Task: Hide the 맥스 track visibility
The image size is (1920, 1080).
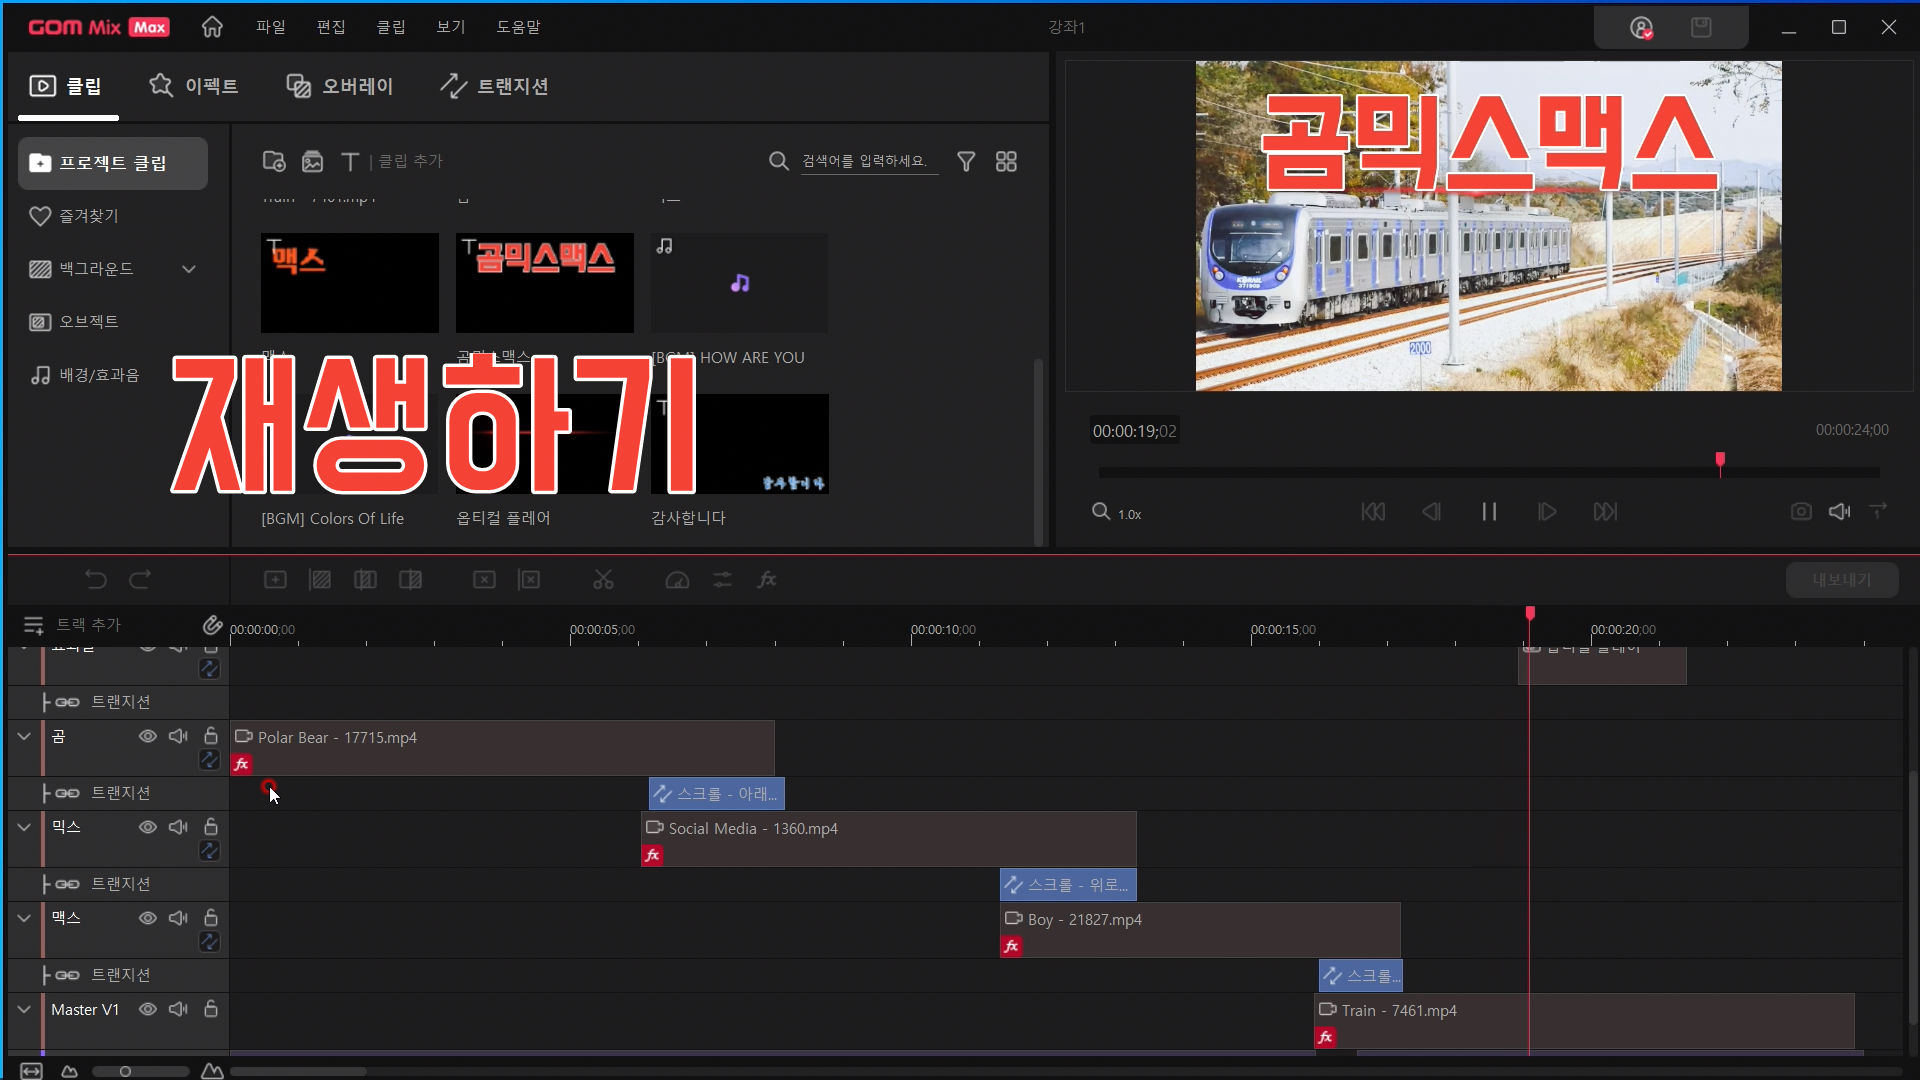Action: (148, 918)
